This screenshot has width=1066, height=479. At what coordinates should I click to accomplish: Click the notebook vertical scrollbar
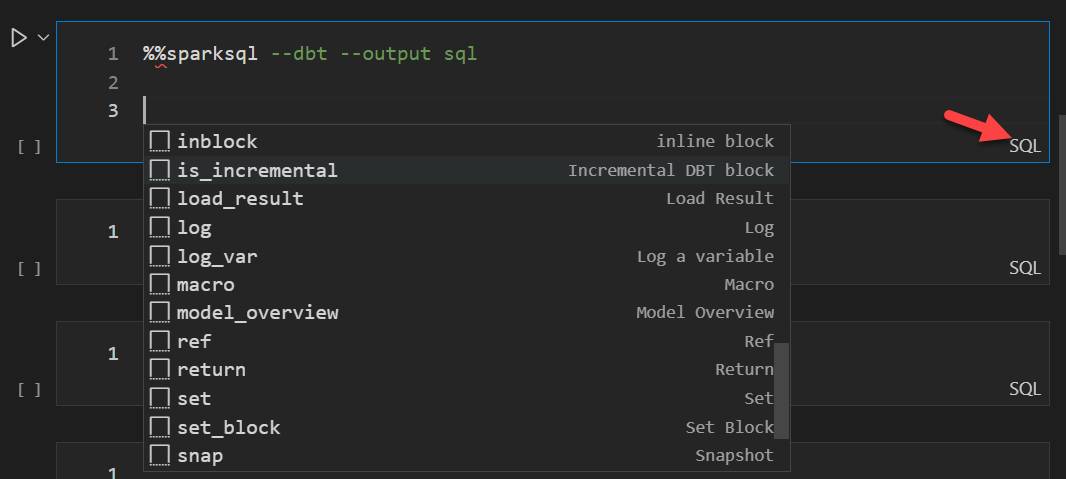[x=1061, y=200]
